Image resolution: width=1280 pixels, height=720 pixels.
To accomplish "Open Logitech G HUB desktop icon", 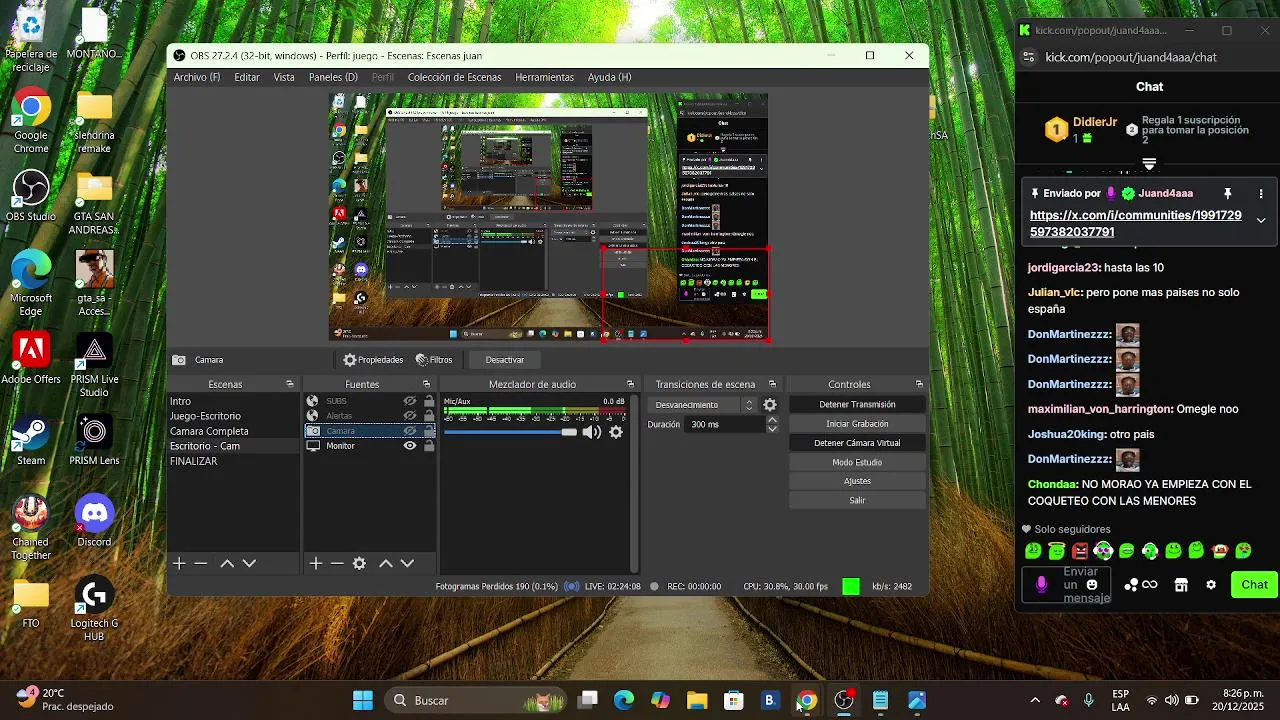I will point(94,609).
